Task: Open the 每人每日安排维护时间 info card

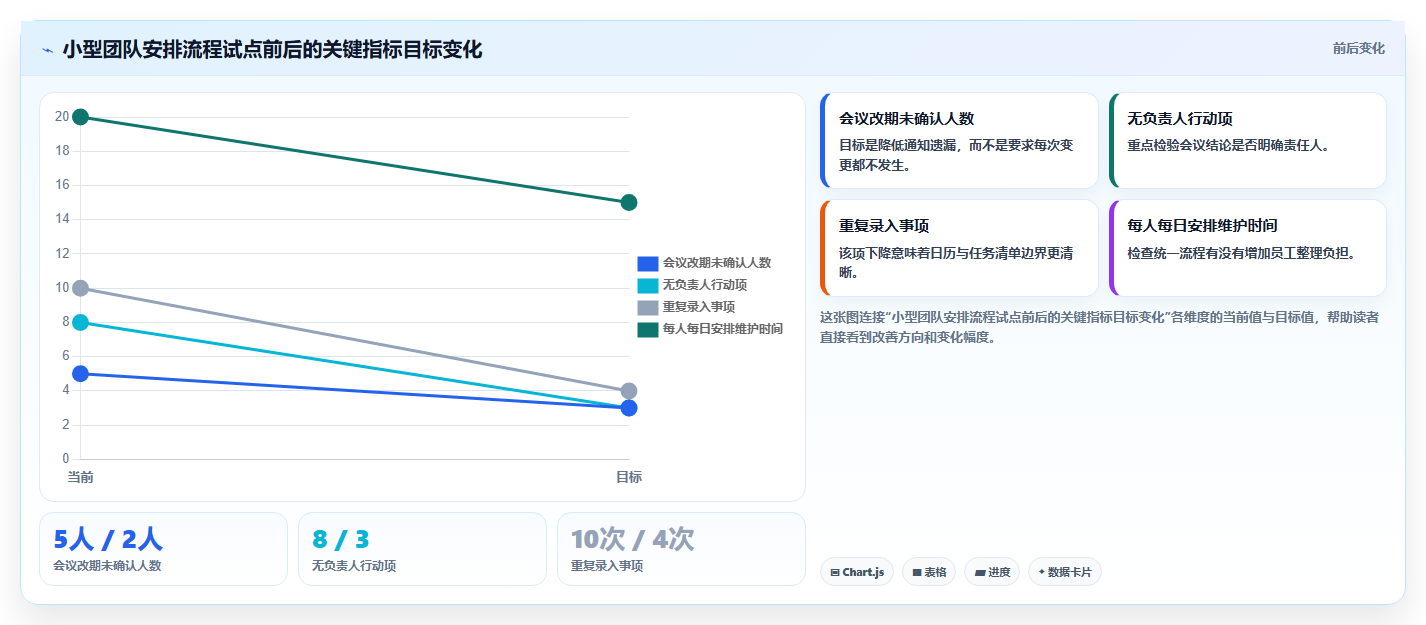Action: [1248, 248]
